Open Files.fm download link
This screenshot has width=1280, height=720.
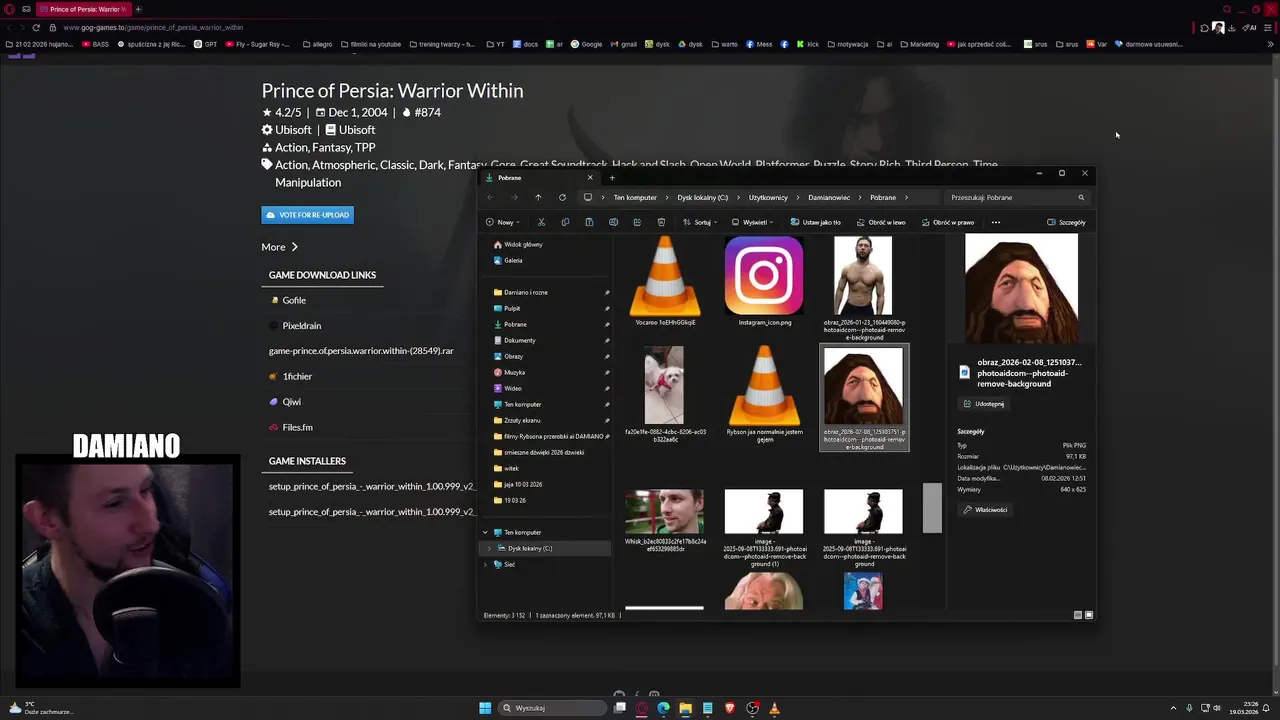click(297, 427)
